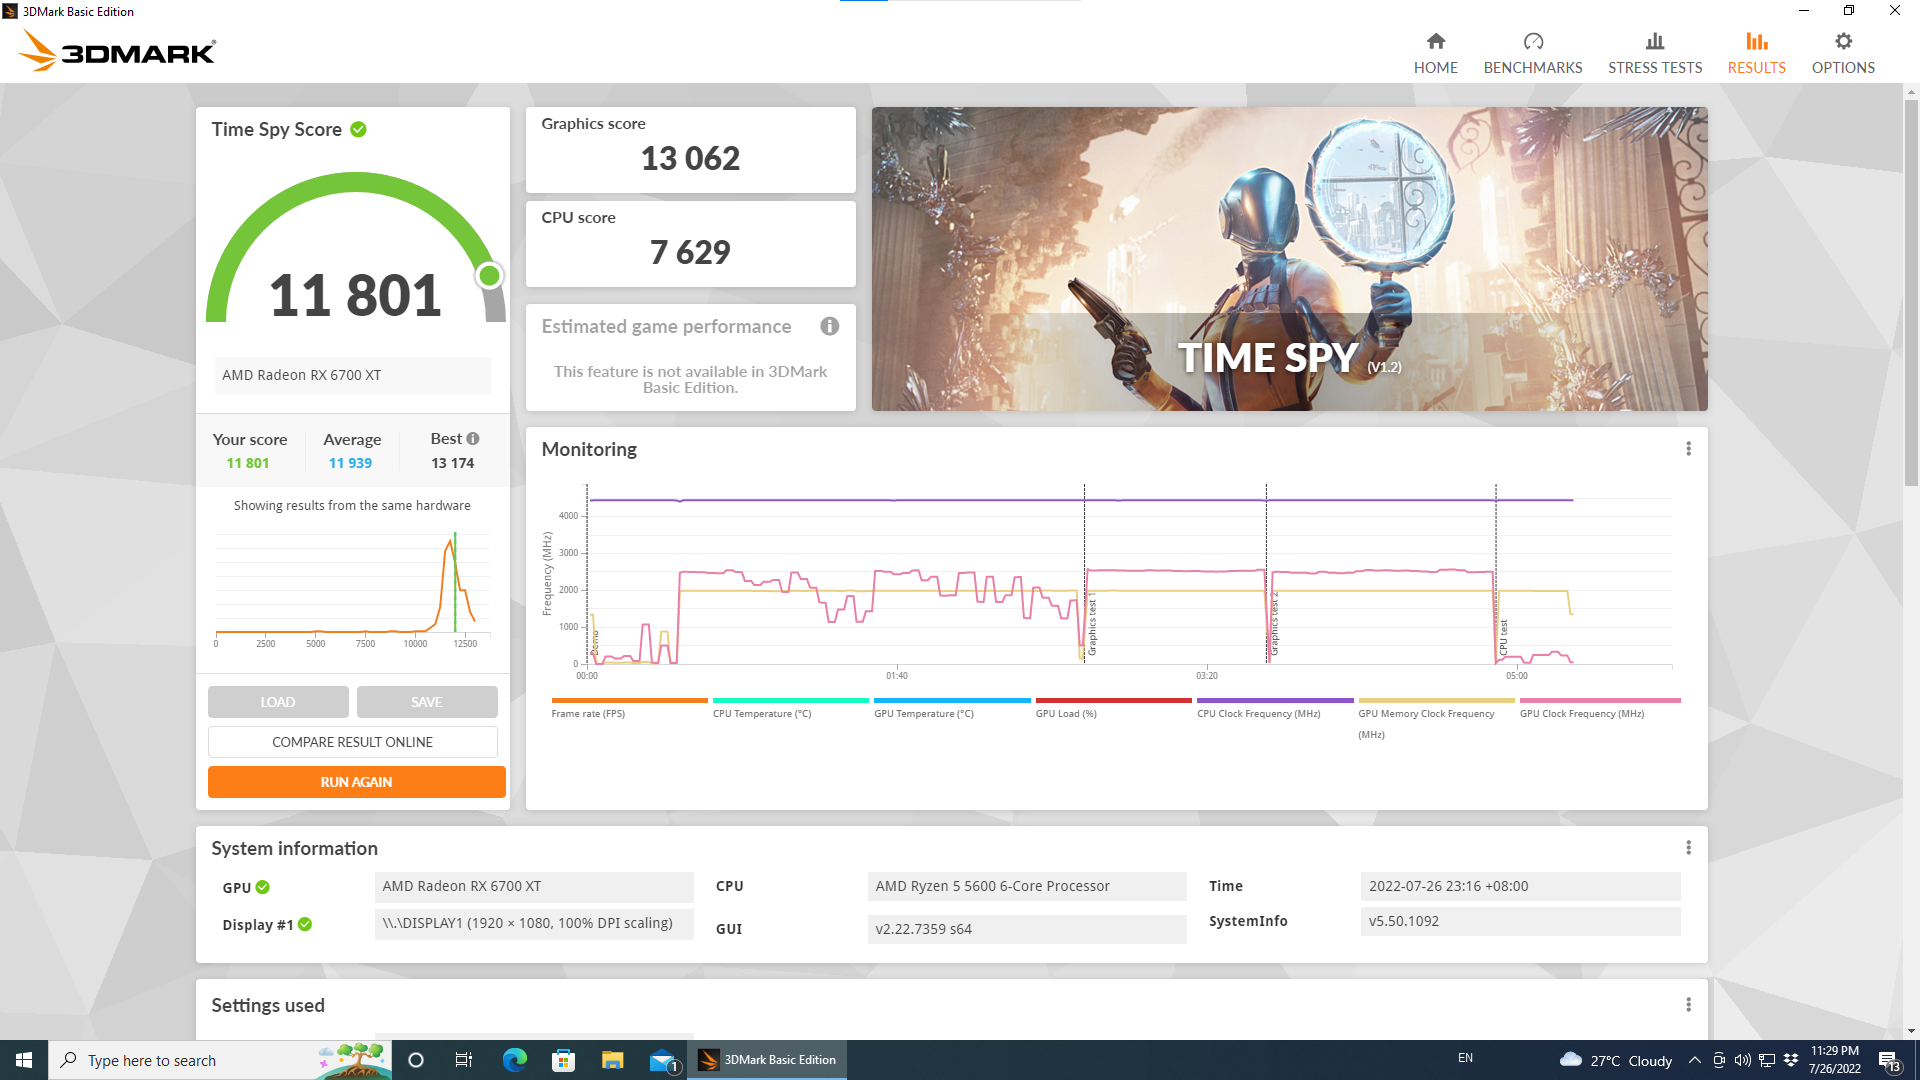Click the info icon beside Best score
This screenshot has width=1920, height=1080.
pyautogui.click(x=474, y=437)
